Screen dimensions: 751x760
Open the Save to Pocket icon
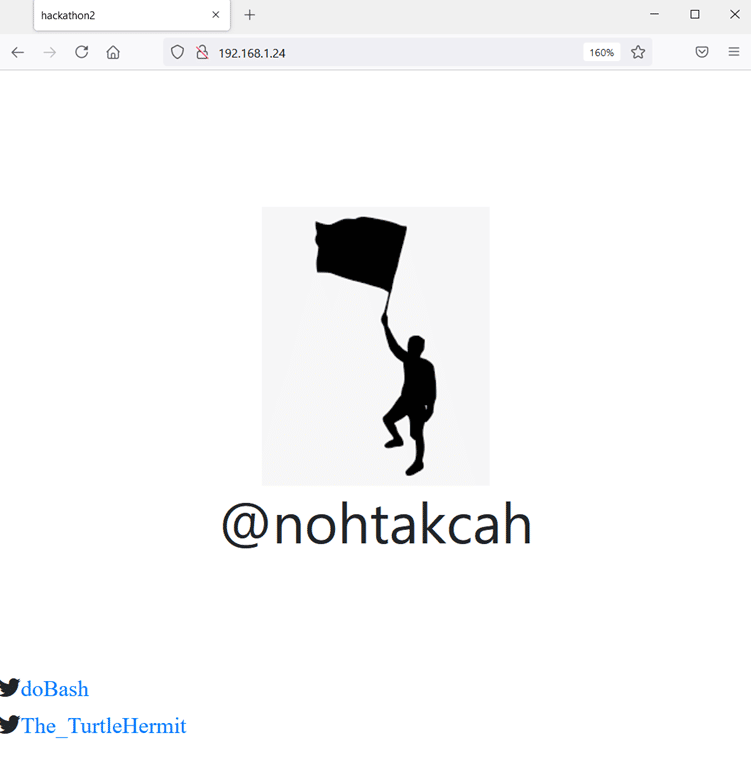pos(702,52)
